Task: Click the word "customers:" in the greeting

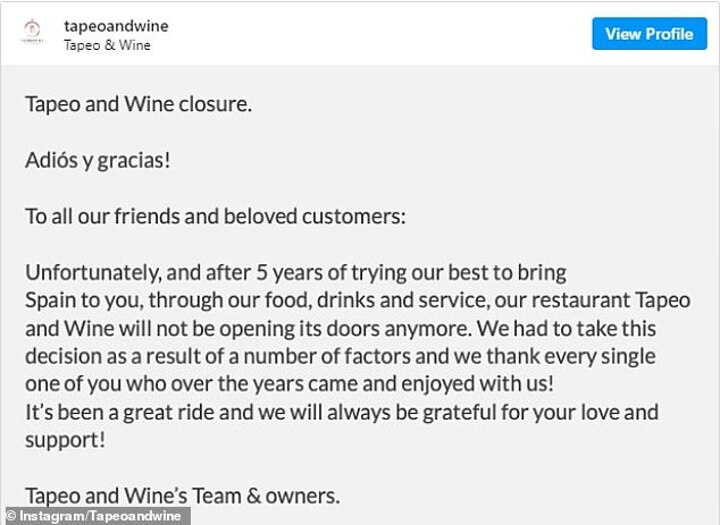Action: click(x=357, y=216)
